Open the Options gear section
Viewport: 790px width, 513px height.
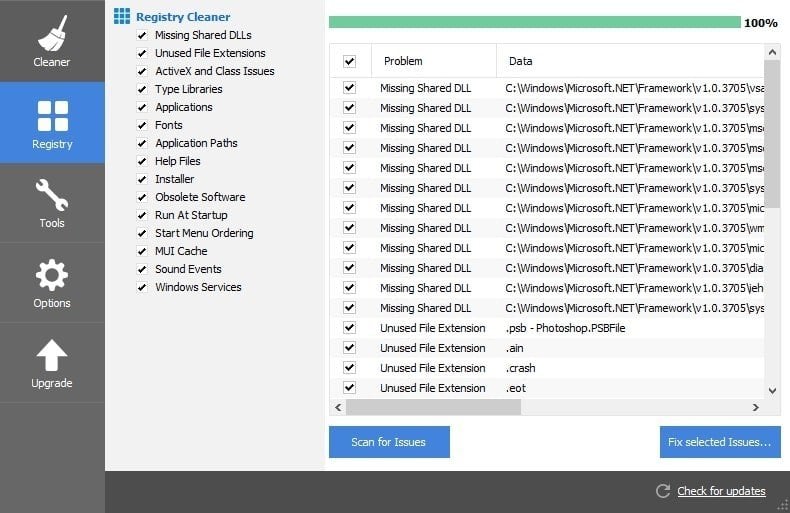tap(52, 283)
